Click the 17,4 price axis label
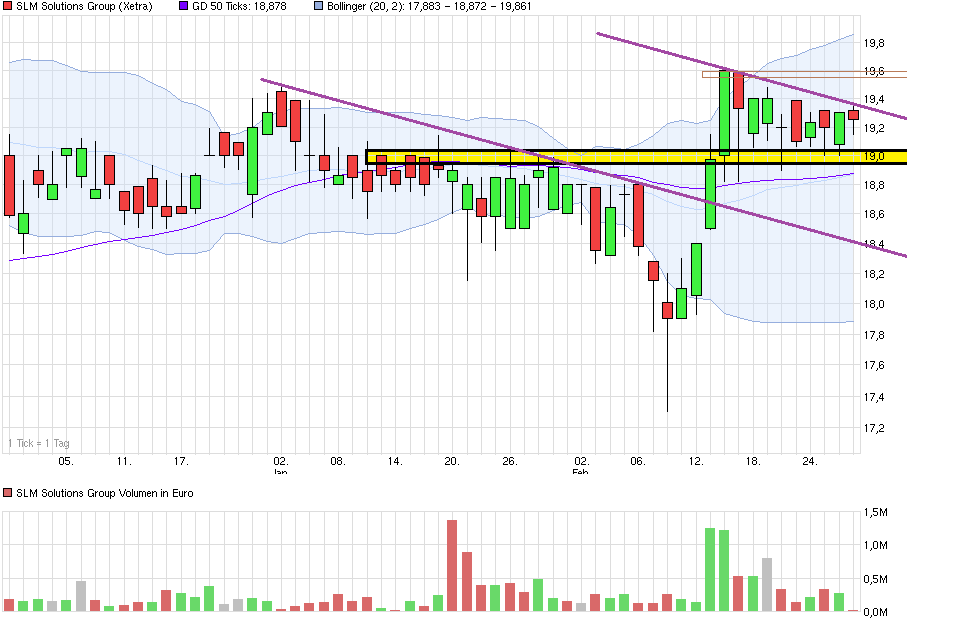Image resolution: width=977 pixels, height=638 pixels. point(874,397)
